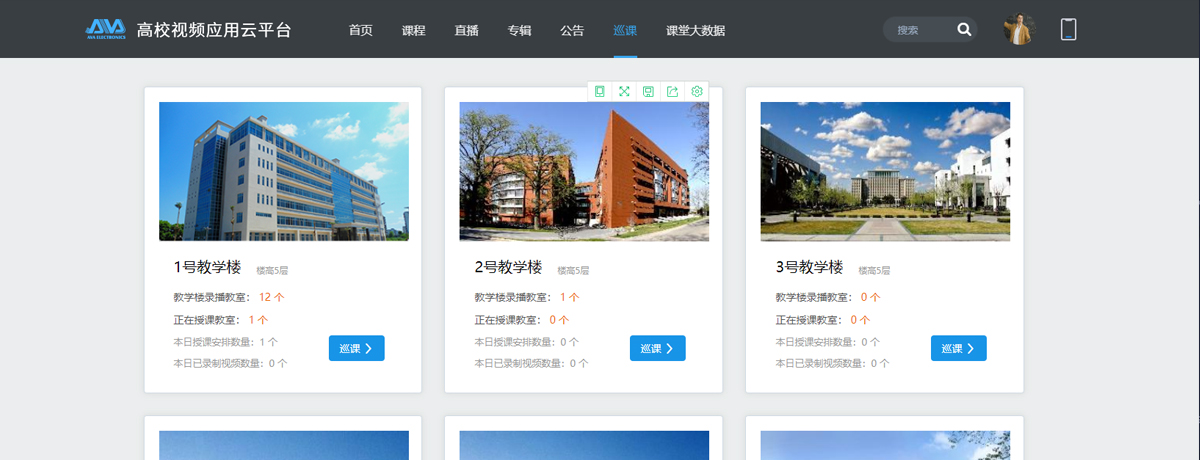Open 课堂大数据 in the navigation bar
This screenshot has width=1200, height=460.
[x=695, y=30]
